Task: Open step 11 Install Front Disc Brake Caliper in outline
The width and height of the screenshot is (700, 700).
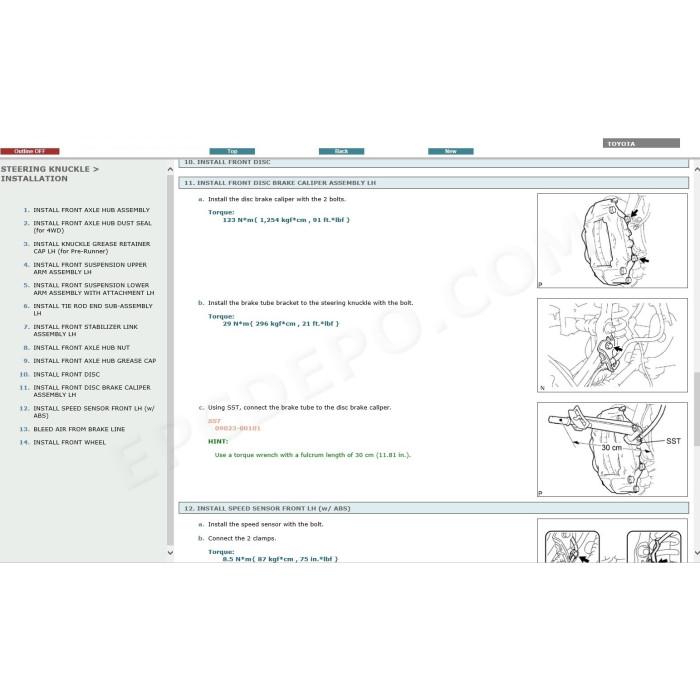Action: tap(92, 391)
